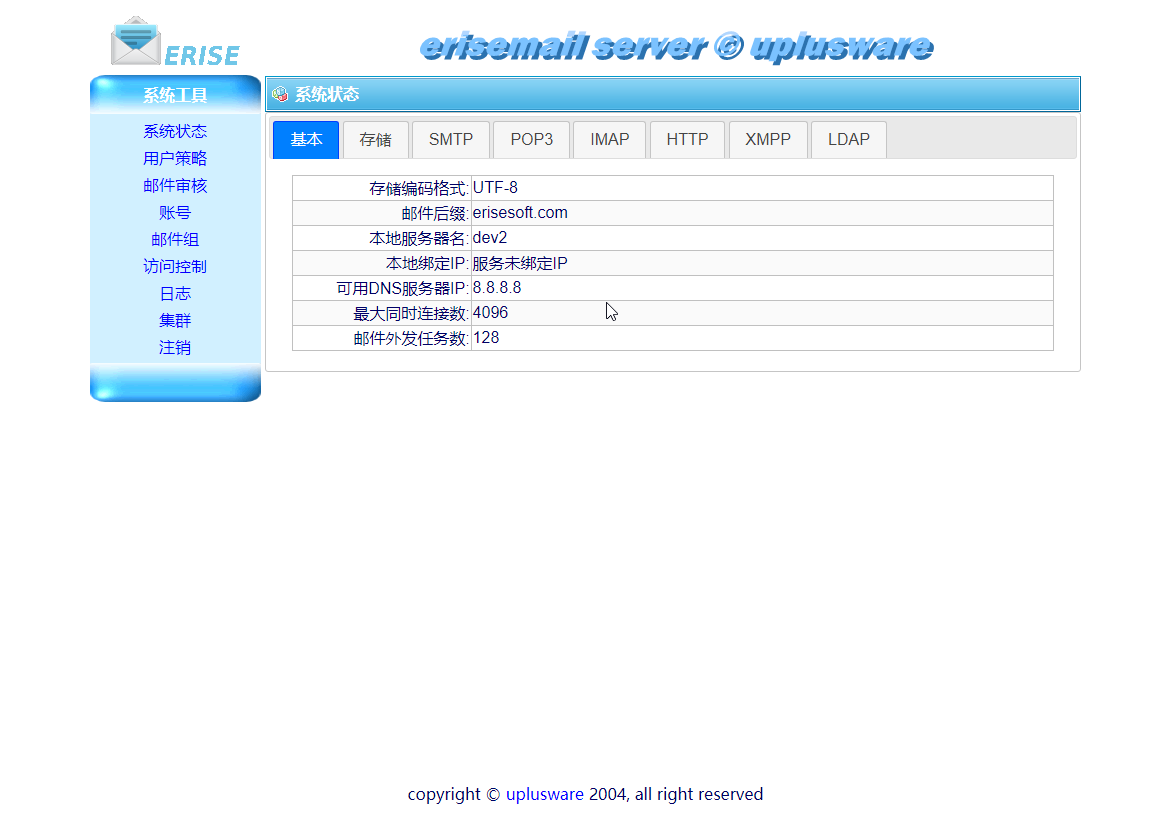
Task: Click the 存储编码格式 label
Action: click(x=418, y=188)
